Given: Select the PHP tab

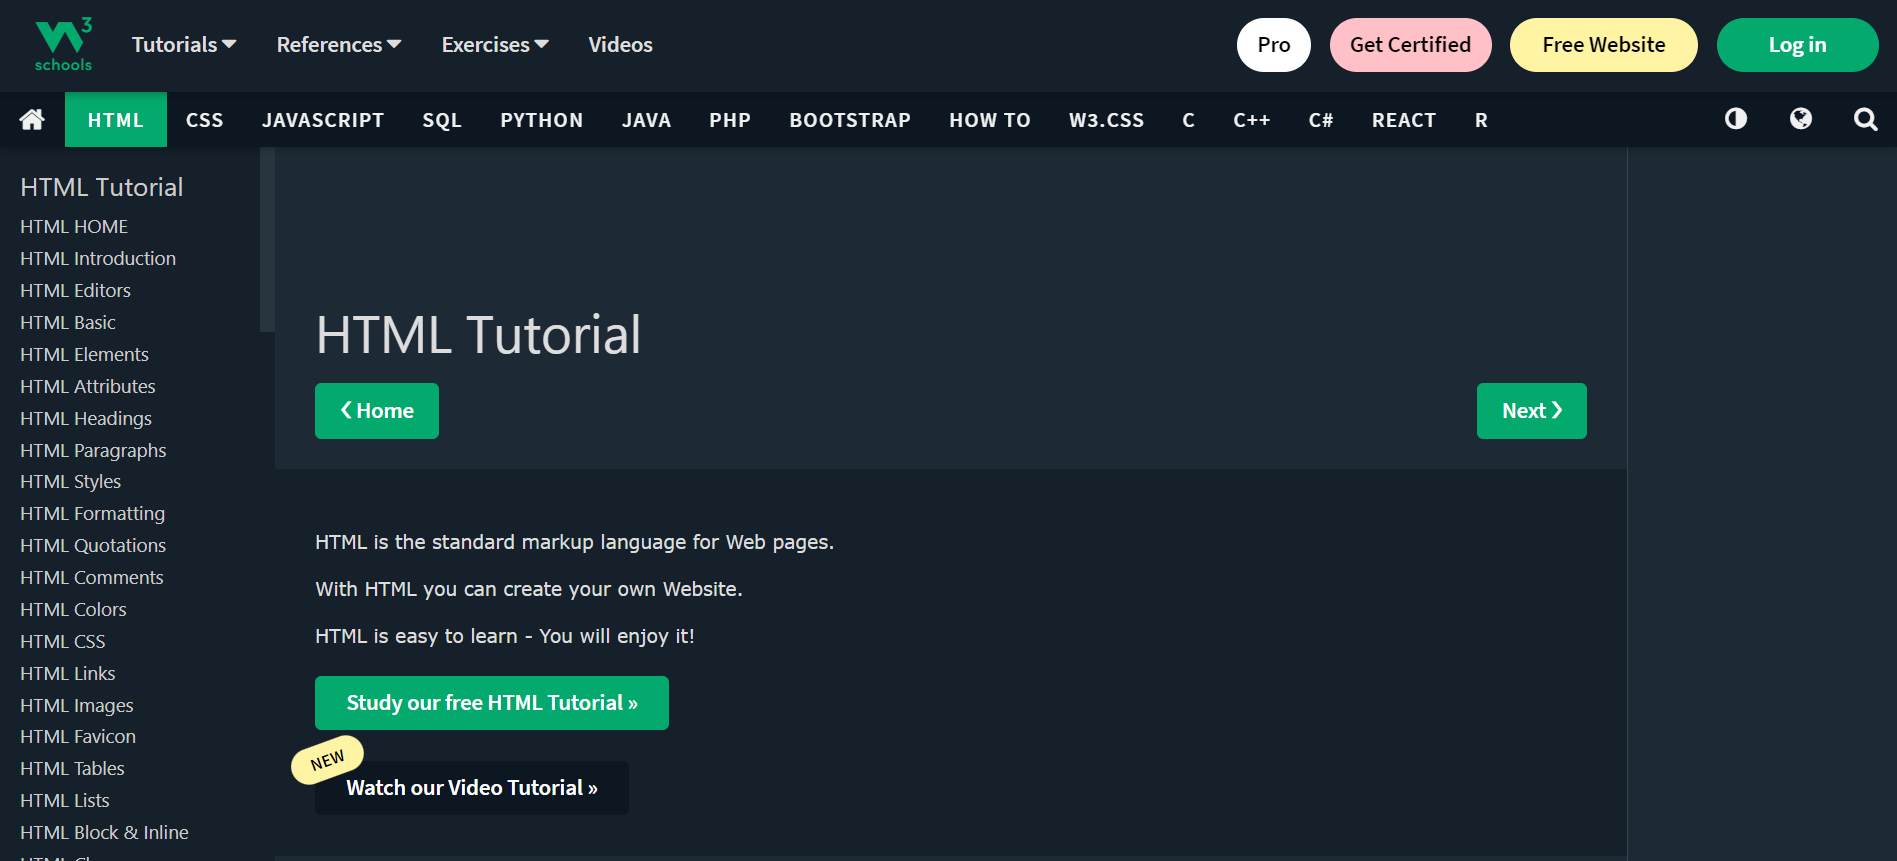Looking at the screenshot, I should pyautogui.click(x=730, y=120).
